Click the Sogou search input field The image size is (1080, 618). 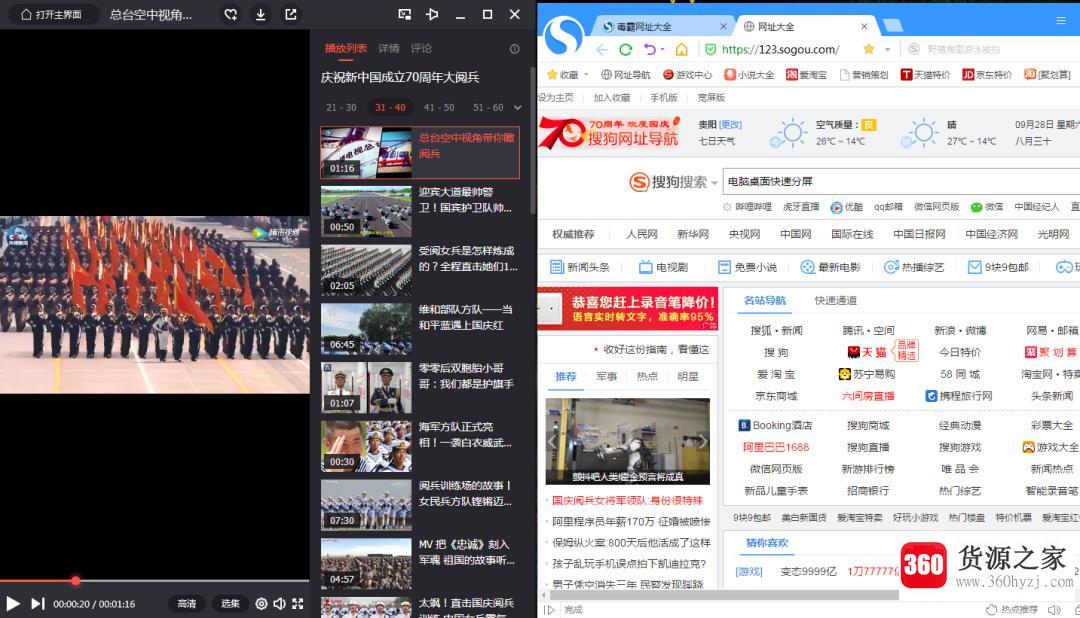pos(901,181)
